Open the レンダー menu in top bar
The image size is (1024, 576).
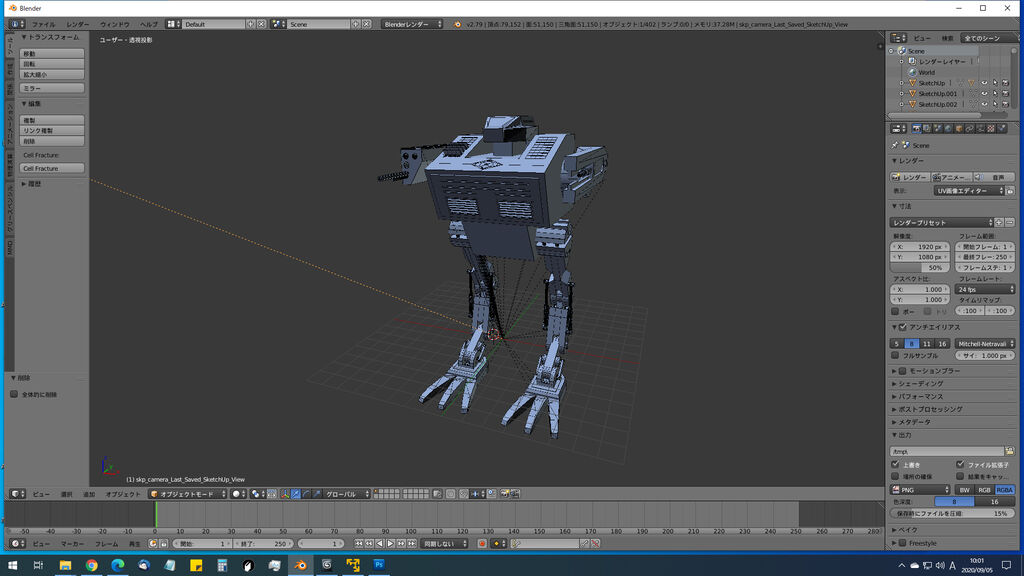click(x=77, y=23)
